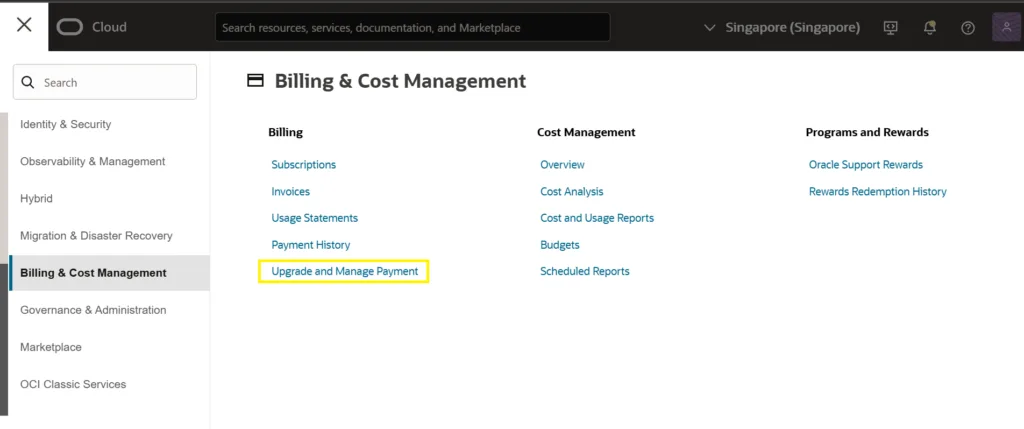The height and width of the screenshot is (429, 1024).
Task: Open the Budgets link
Action: click(x=559, y=244)
